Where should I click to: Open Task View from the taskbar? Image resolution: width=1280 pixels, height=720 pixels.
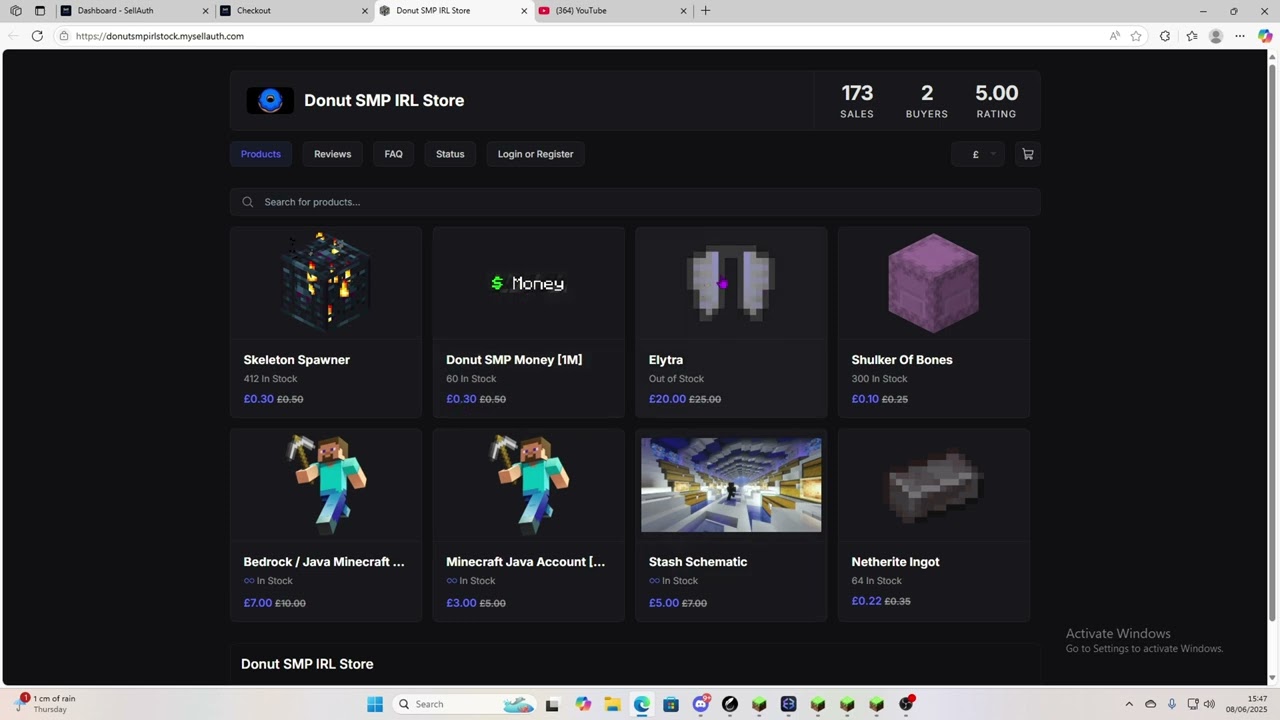(x=552, y=704)
